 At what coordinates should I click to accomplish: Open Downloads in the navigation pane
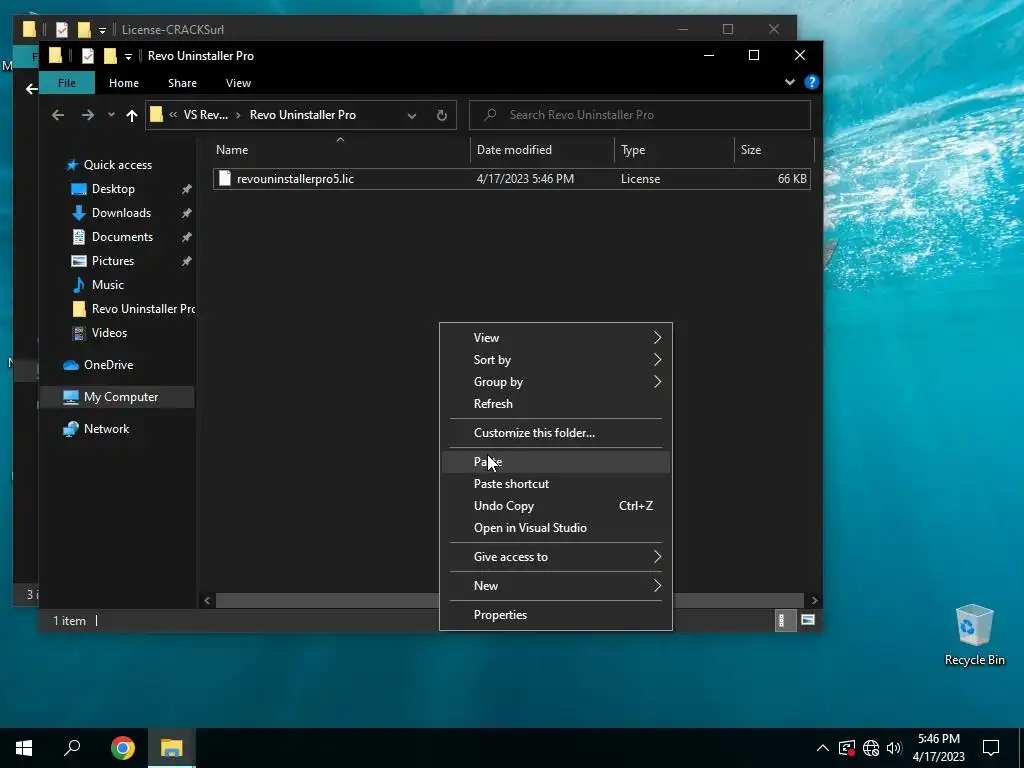click(x=121, y=213)
